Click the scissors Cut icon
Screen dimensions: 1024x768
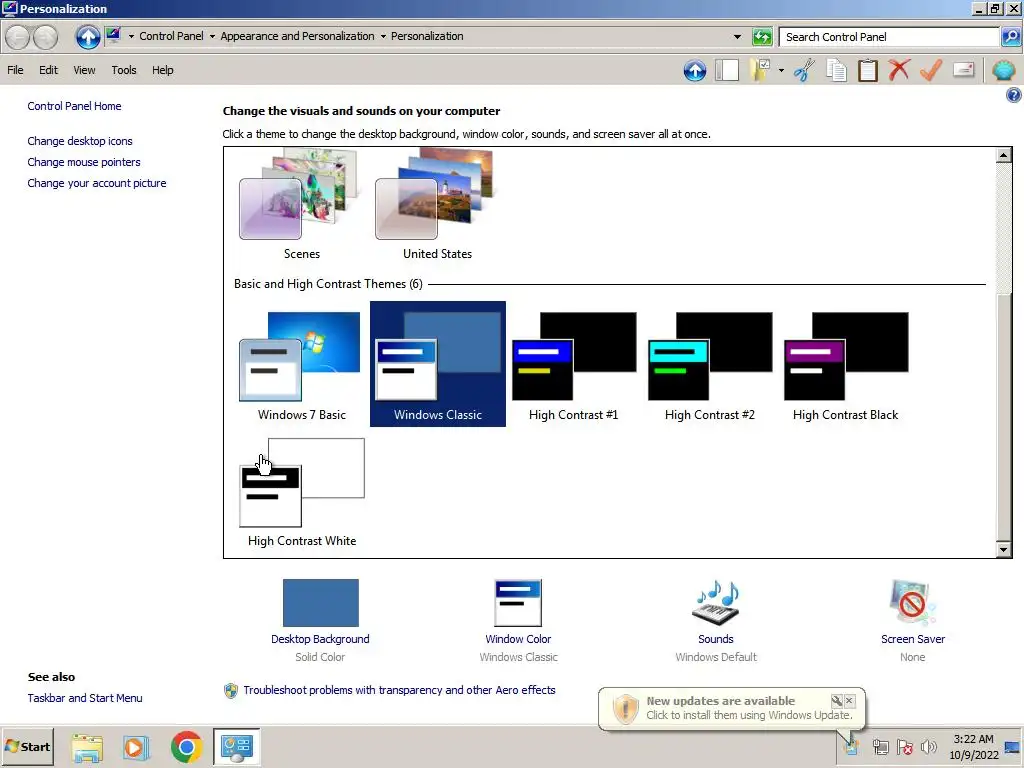tap(805, 70)
